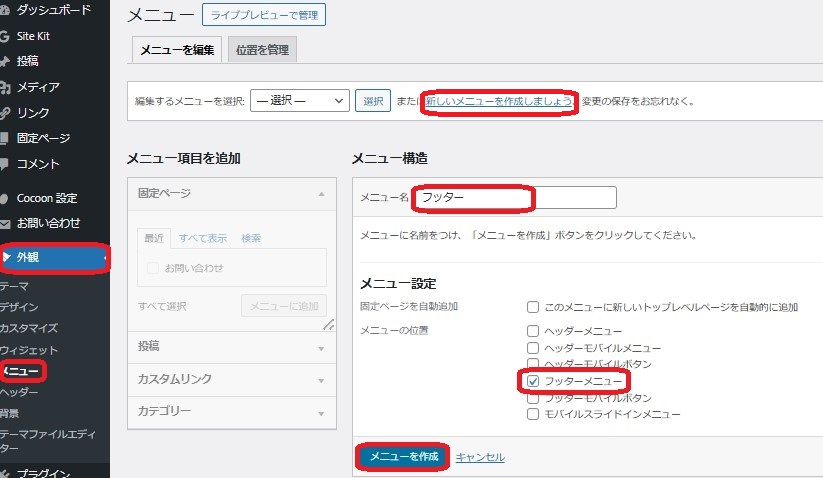Click the メニュー名 text field
The image size is (823, 478).
coord(515,197)
